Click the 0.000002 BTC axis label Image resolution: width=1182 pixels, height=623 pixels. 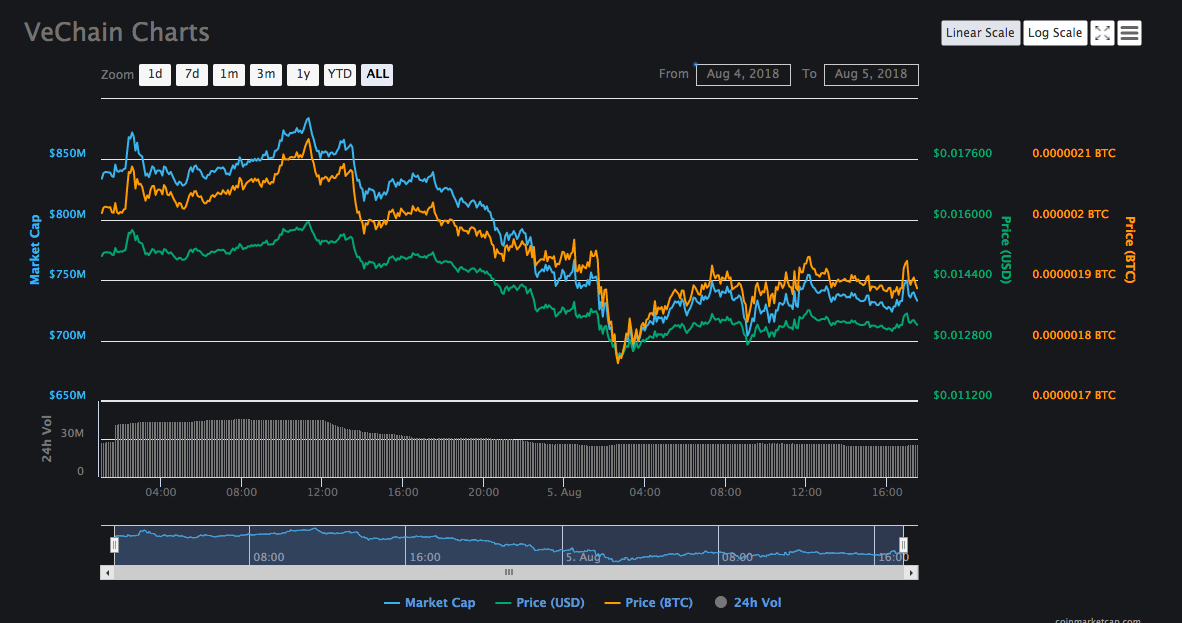tap(1070, 214)
